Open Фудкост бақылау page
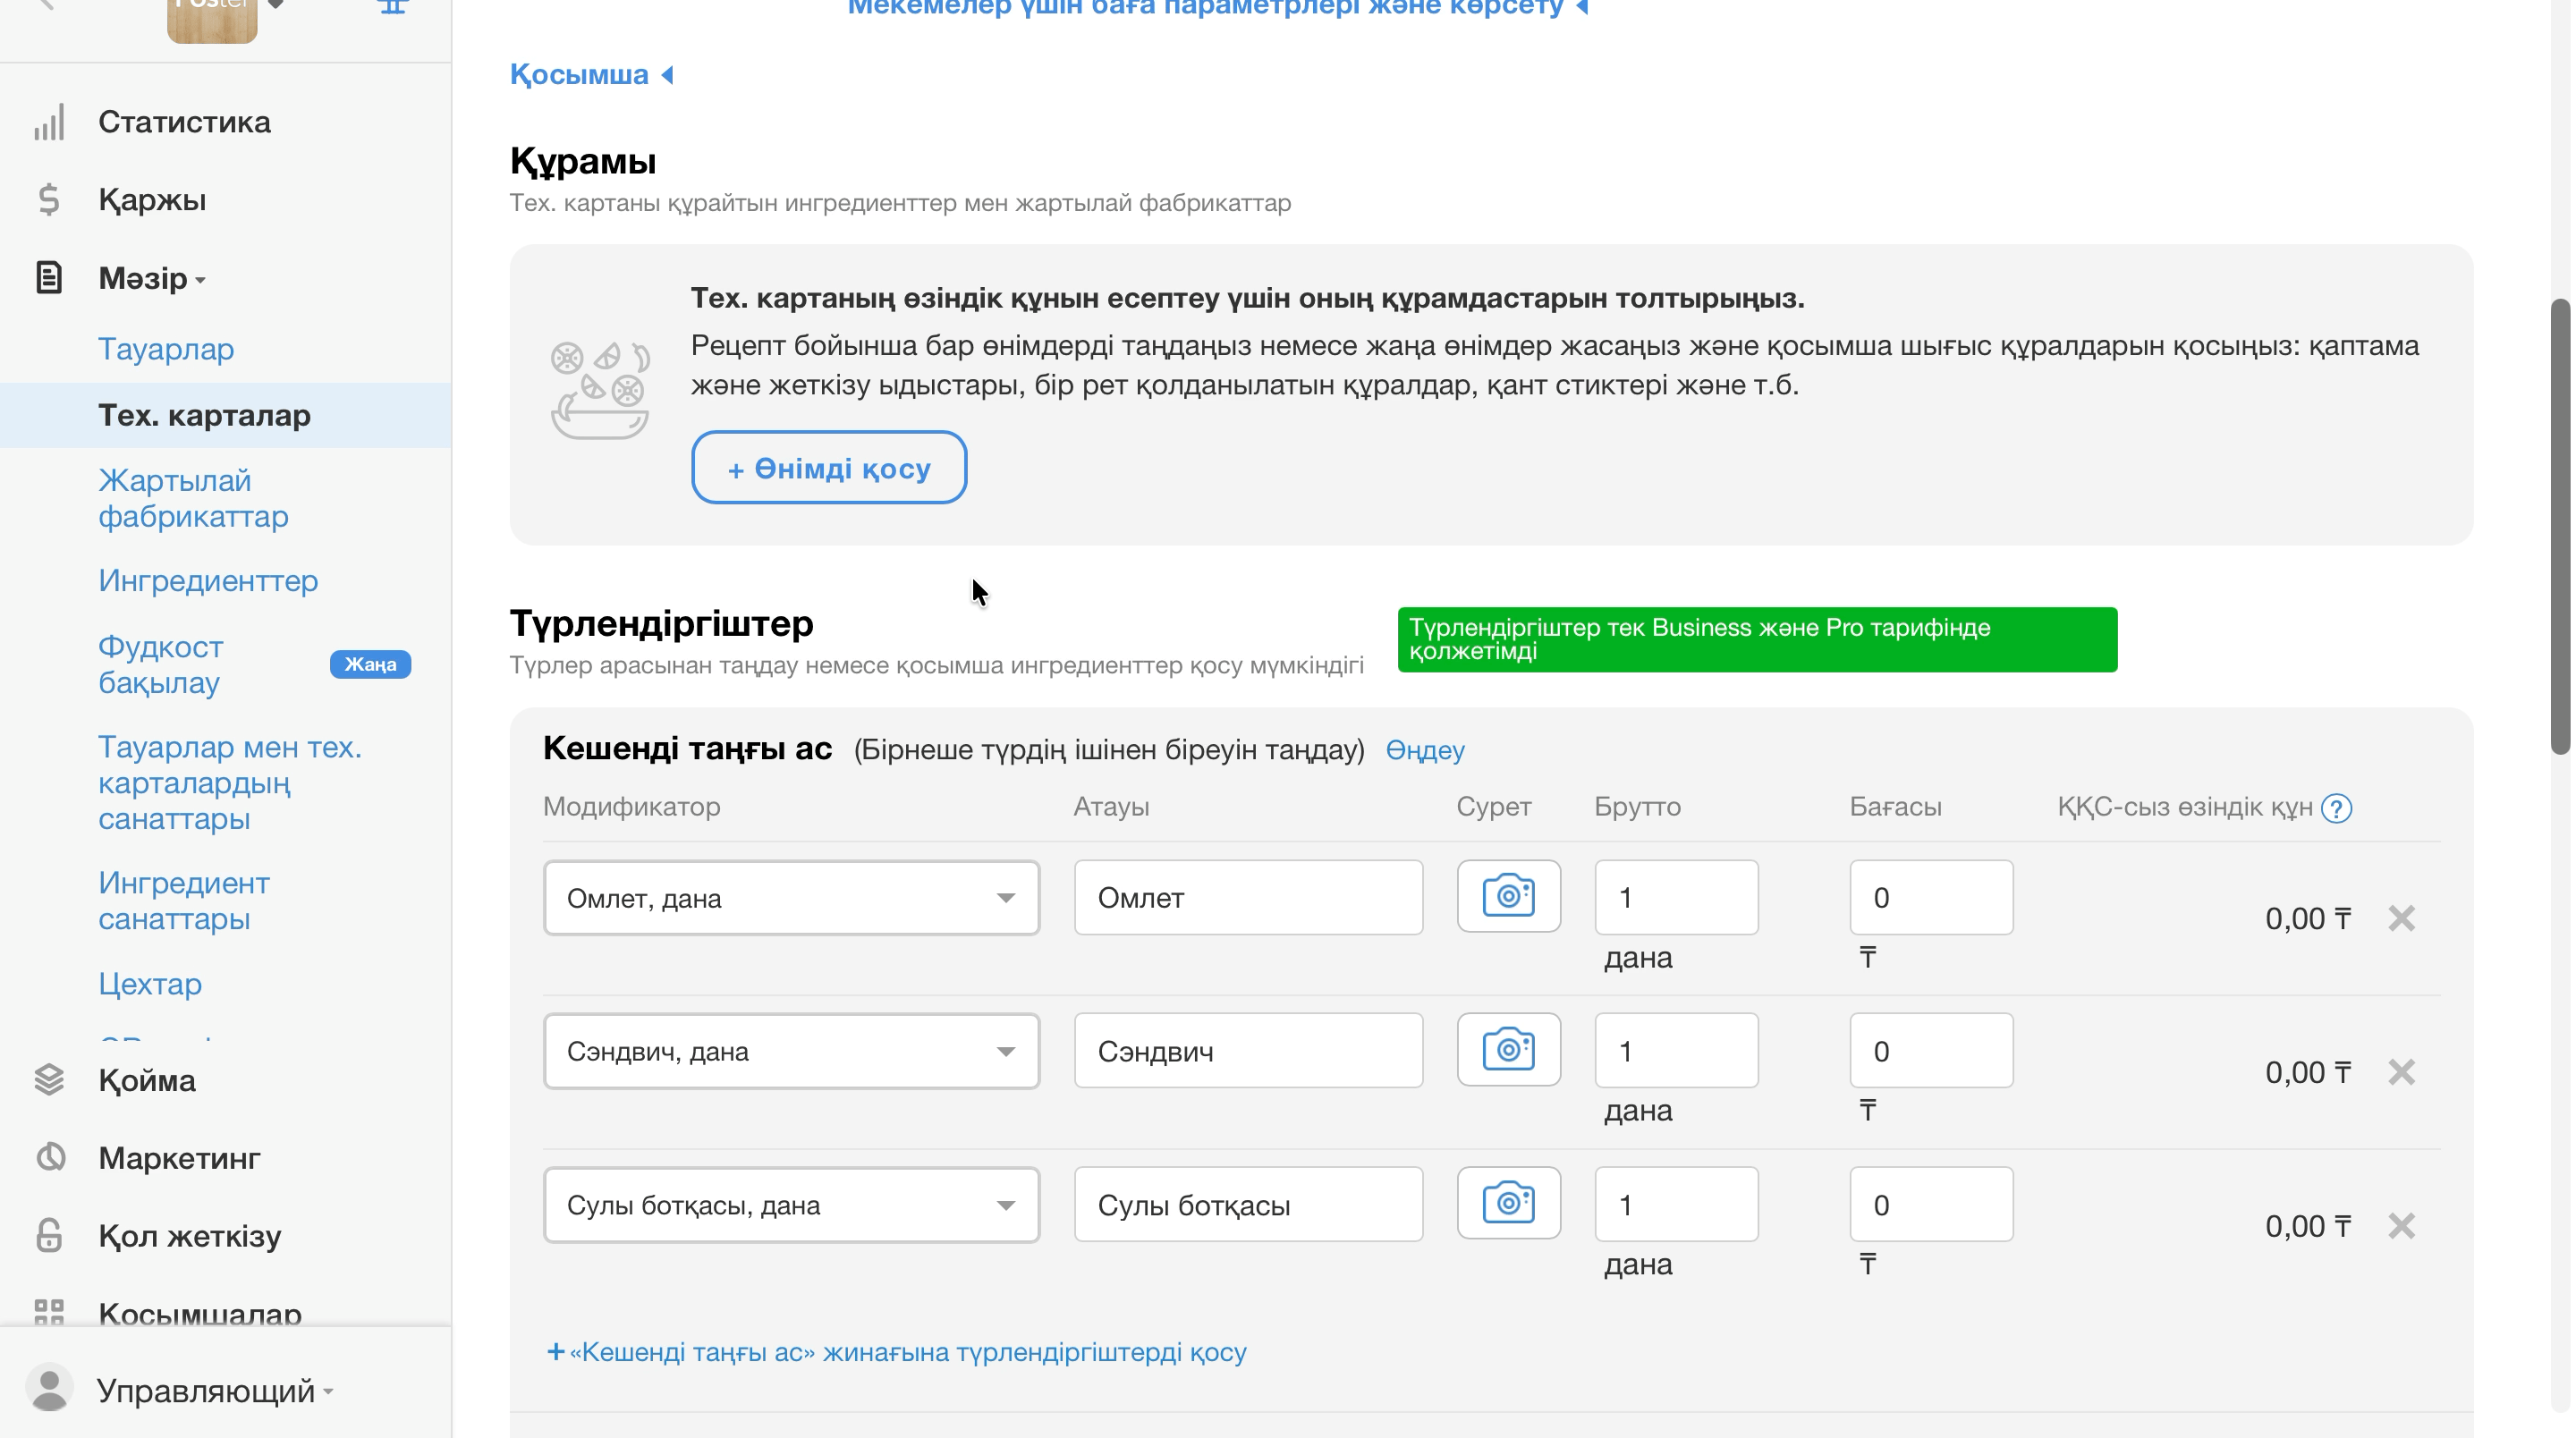This screenshot has height=1438, width=2576. coord(160,664)
